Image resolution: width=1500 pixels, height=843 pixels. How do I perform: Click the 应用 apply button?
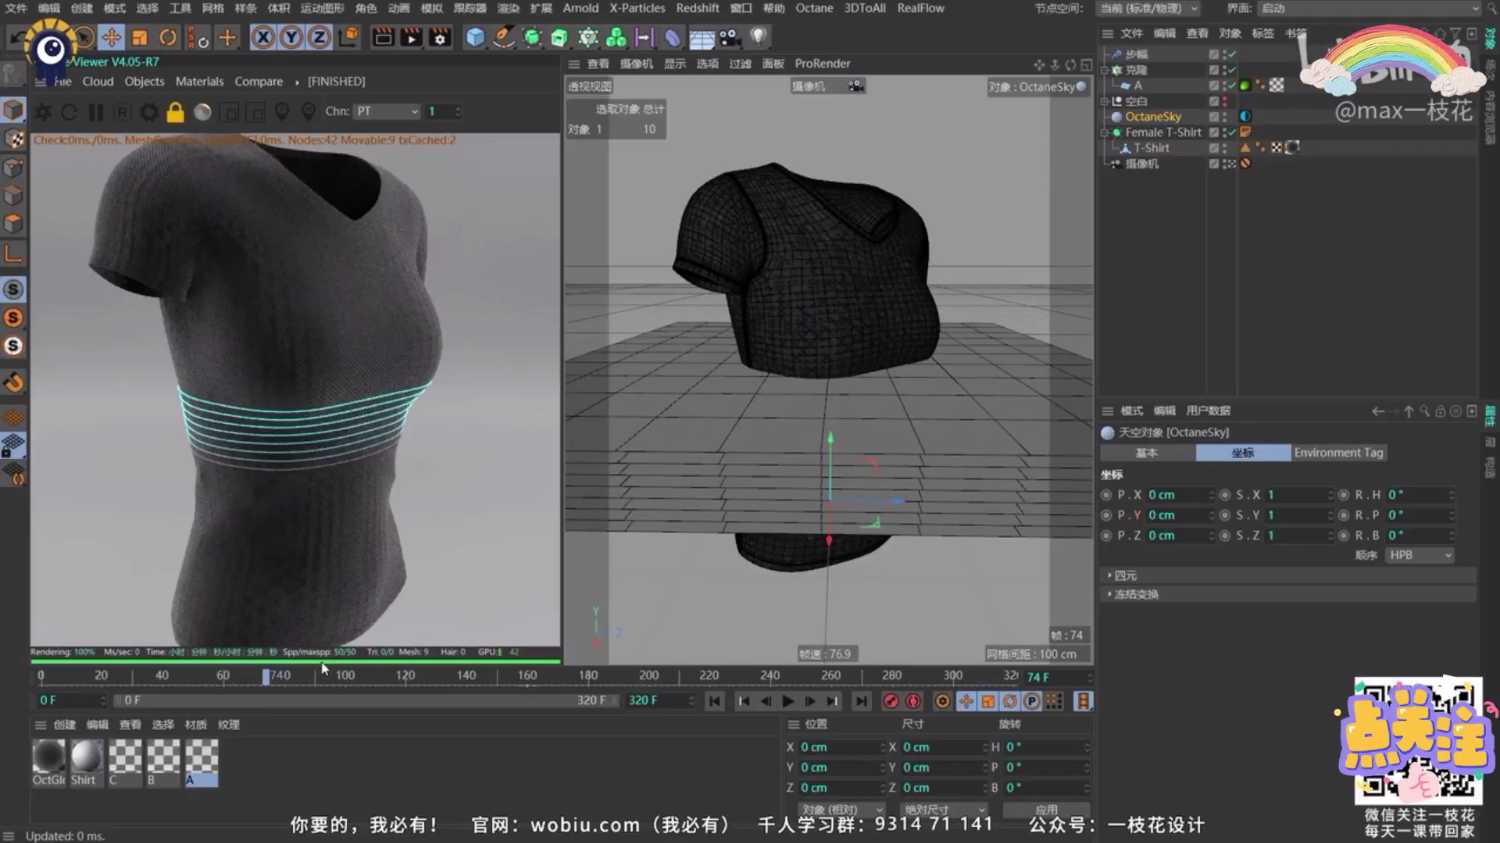coord(1046,810)
